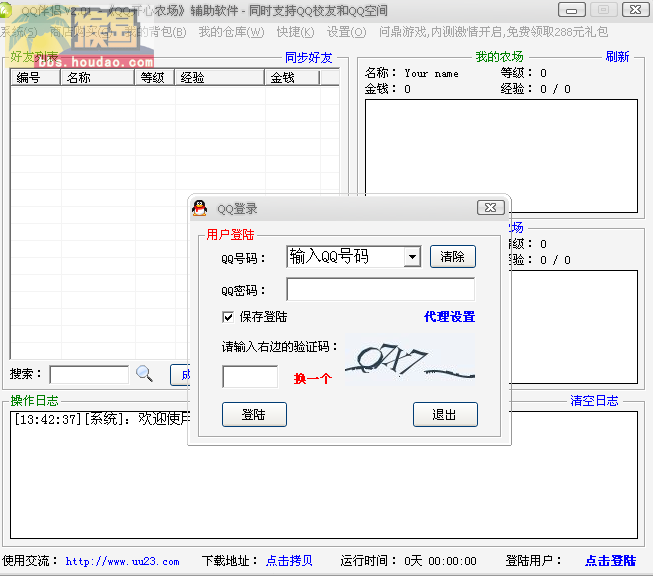Click the app icon in main title bar
Viewport: 653px width, 577px height.
[6, 10]
